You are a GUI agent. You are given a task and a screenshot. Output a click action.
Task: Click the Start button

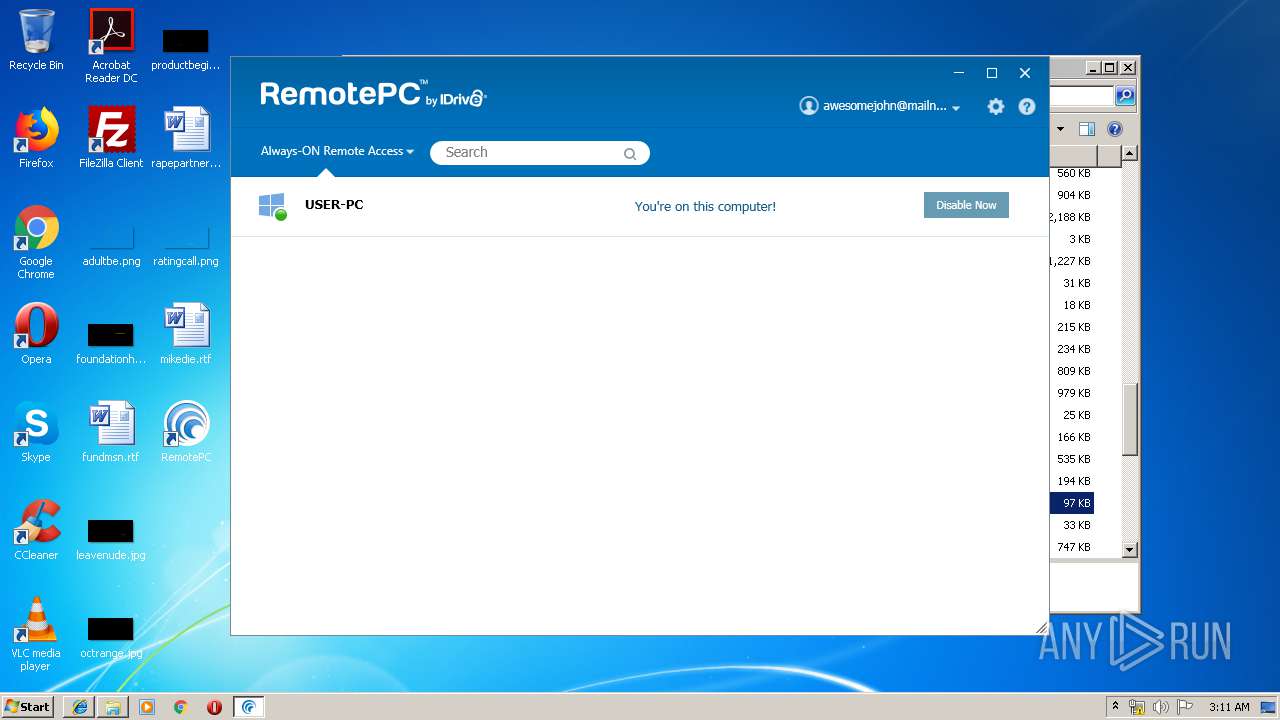click(28, 706)
